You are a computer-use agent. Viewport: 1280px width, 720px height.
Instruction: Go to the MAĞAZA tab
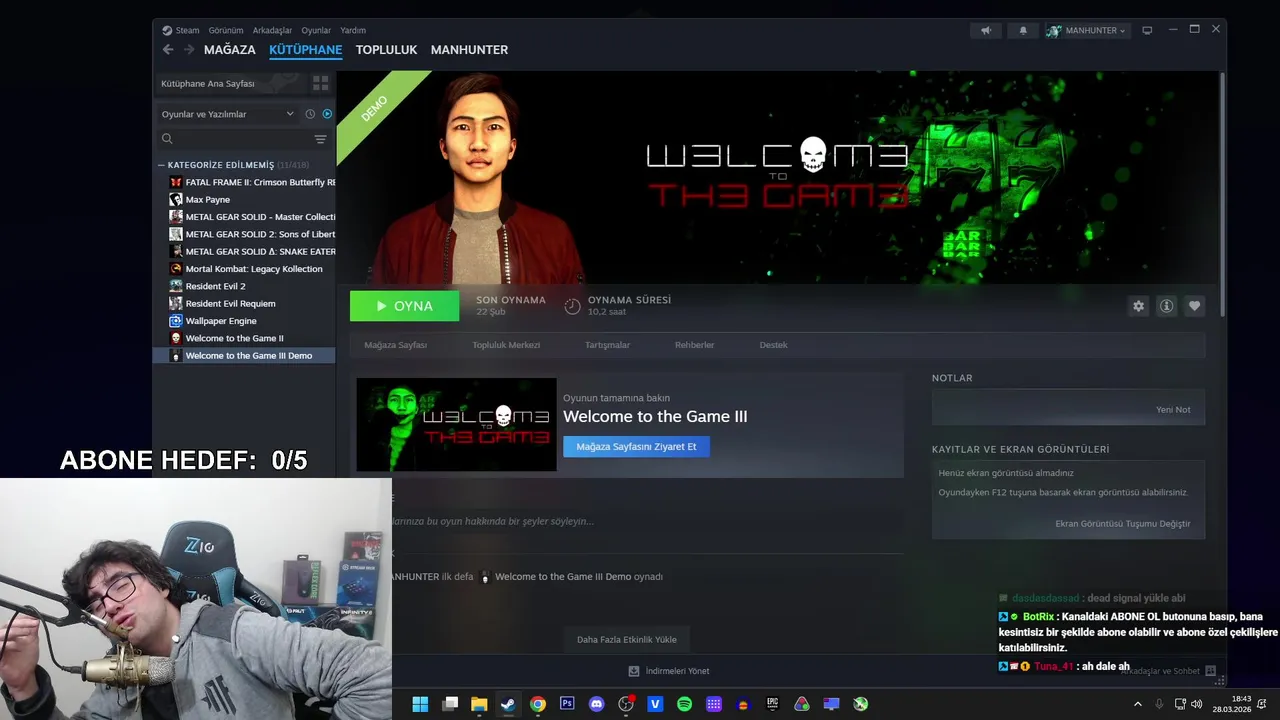point(230,50)
